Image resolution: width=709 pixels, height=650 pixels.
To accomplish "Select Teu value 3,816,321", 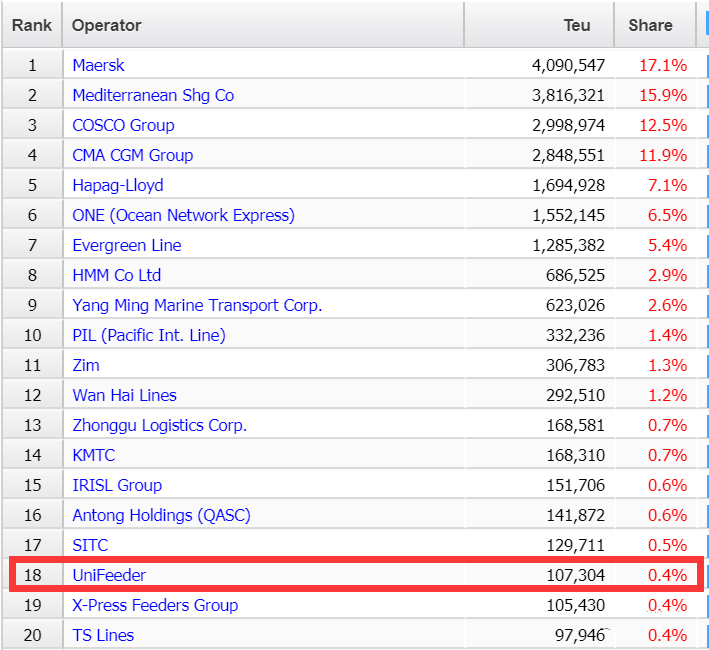I will pos(568,95).
